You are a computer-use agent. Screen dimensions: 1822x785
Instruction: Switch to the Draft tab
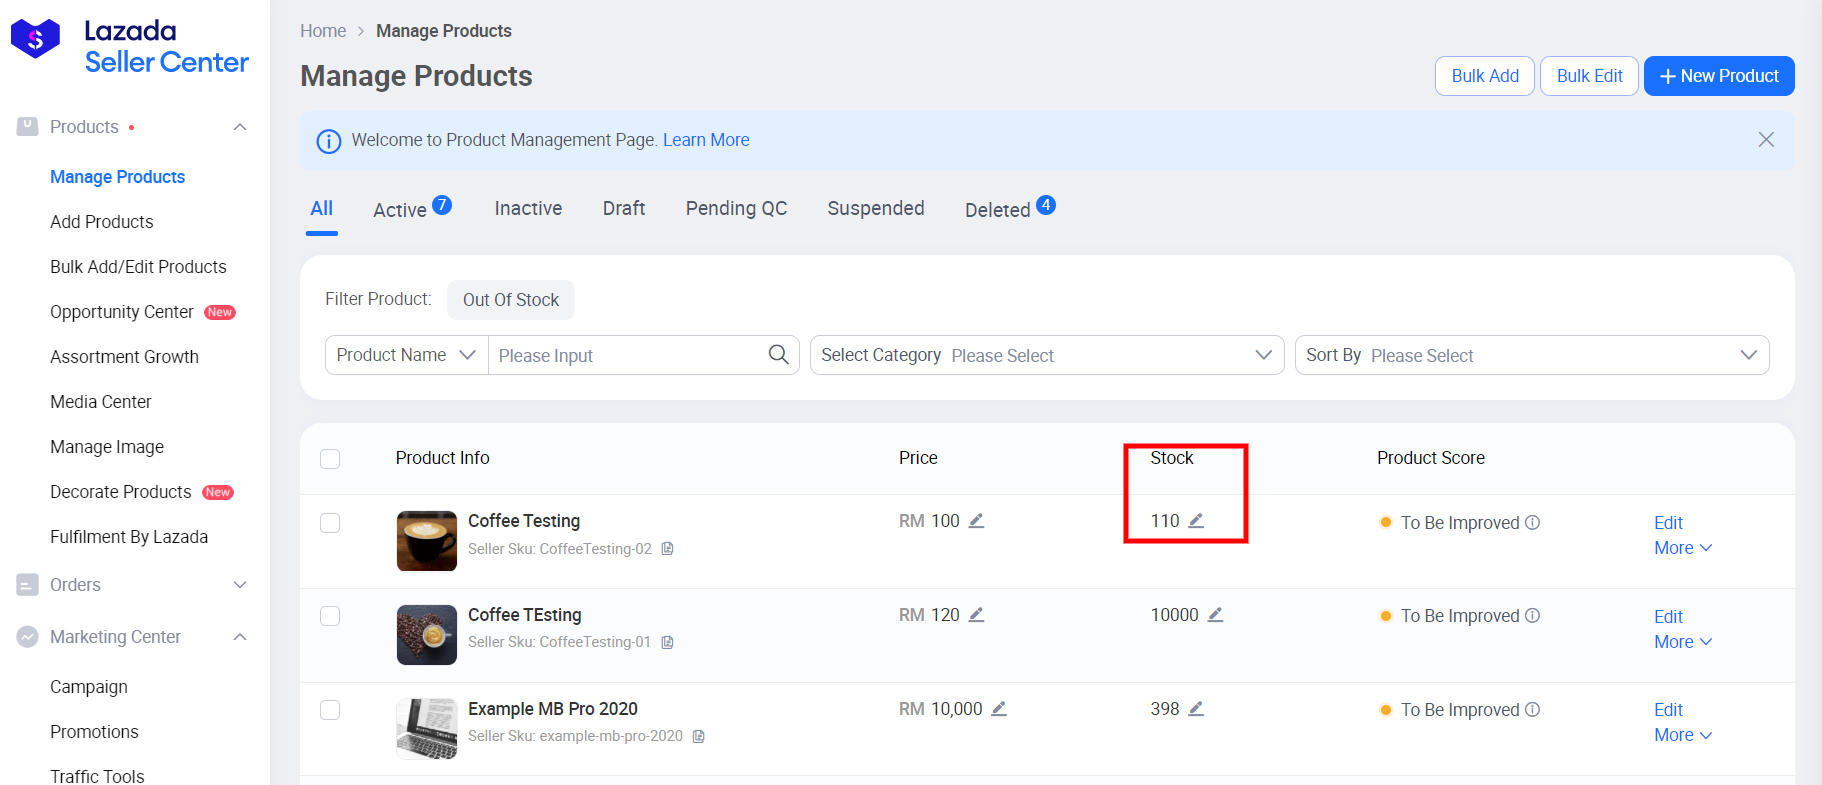[x=624, y=208]
